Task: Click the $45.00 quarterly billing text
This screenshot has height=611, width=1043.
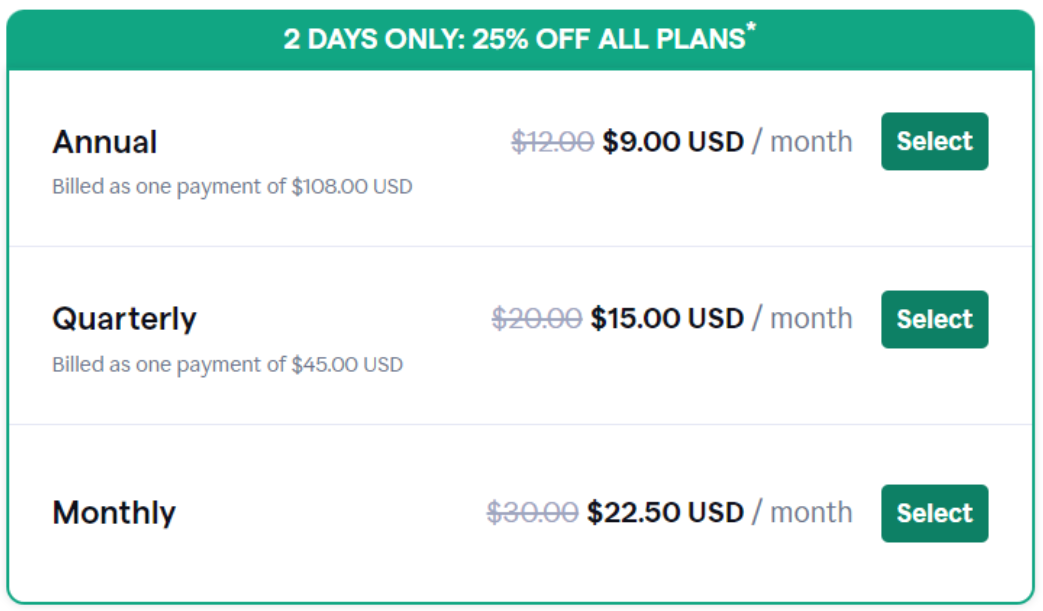Action: click(x=228, y=364)
